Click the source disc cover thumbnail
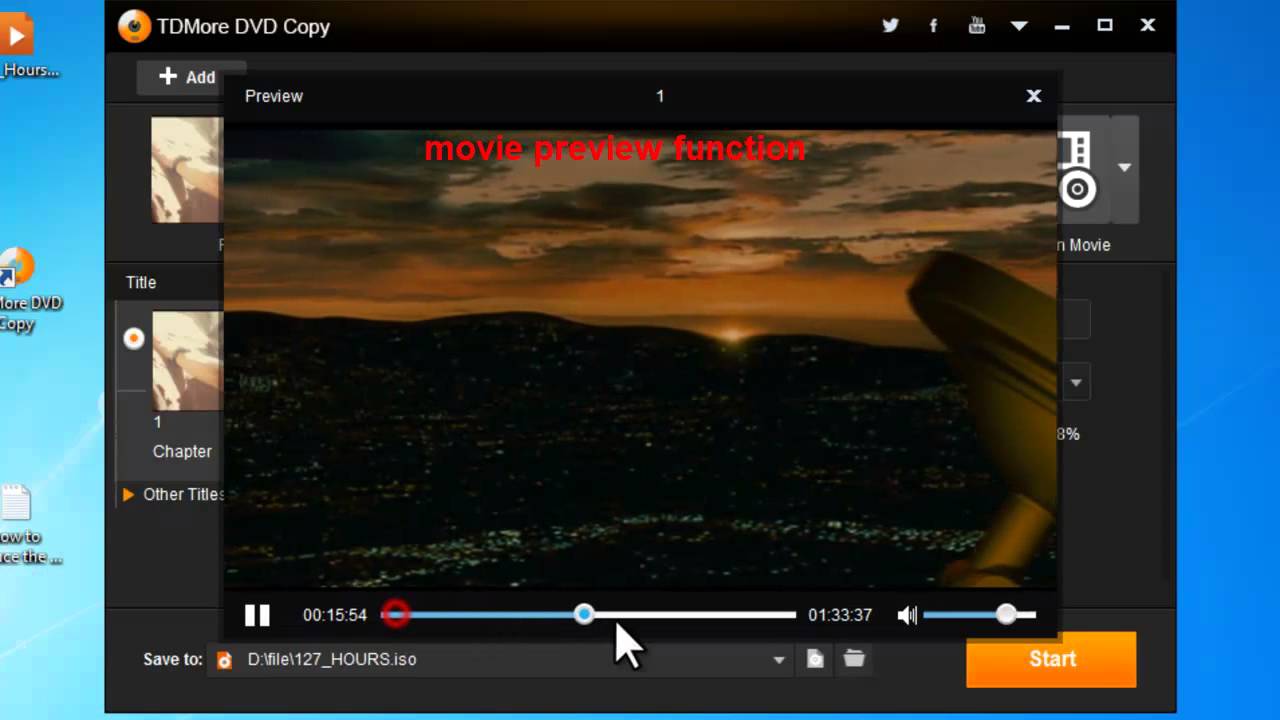The image size is (1280, 720). click(187, 170)
